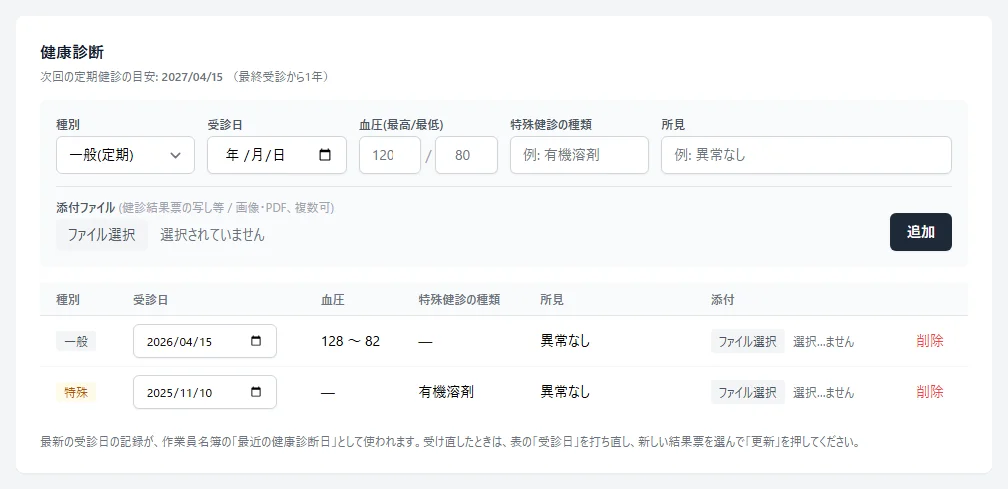Image resolution: width=1008 pixels, height=489 pixels.
Task: Edit the 2026/04/15 date field
Action: click(204, 341)
